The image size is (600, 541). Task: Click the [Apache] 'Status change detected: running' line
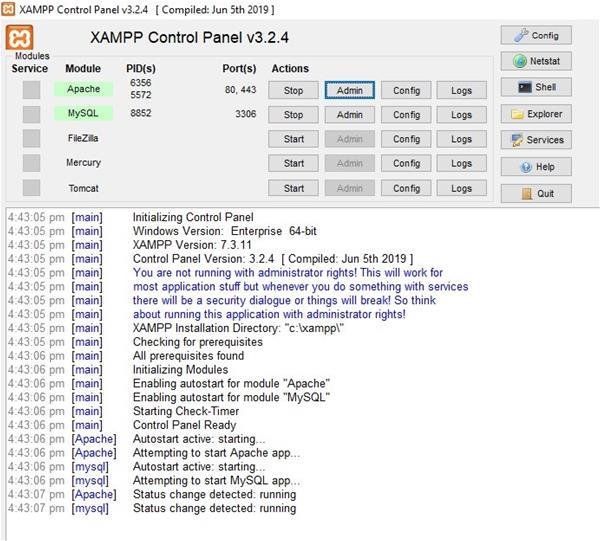click(214, 494)
